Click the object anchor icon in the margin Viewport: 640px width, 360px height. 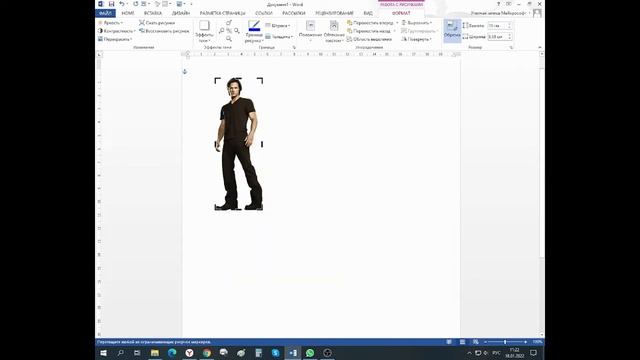[x=185, y=72]
